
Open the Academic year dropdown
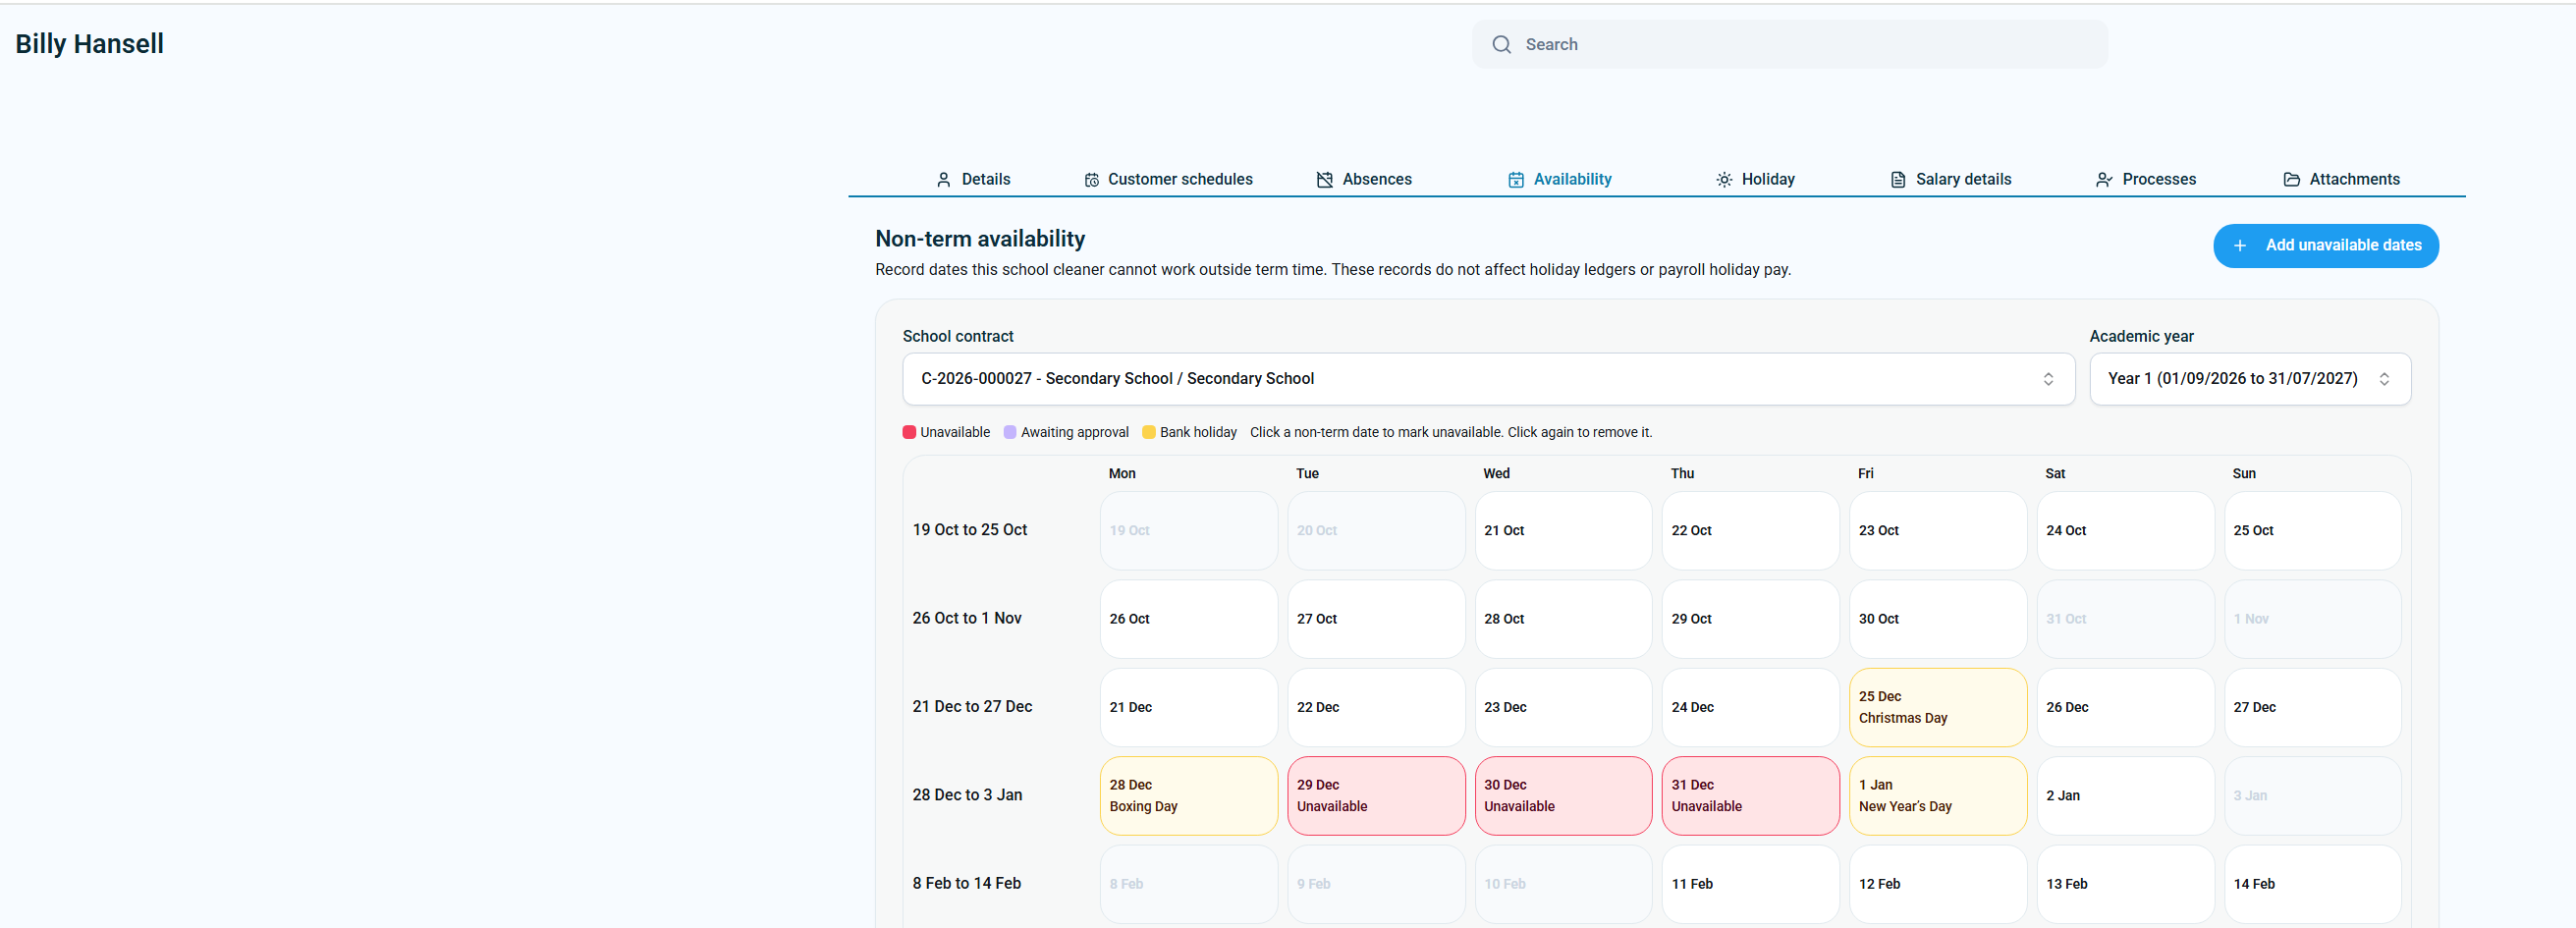click(2249, 379)
